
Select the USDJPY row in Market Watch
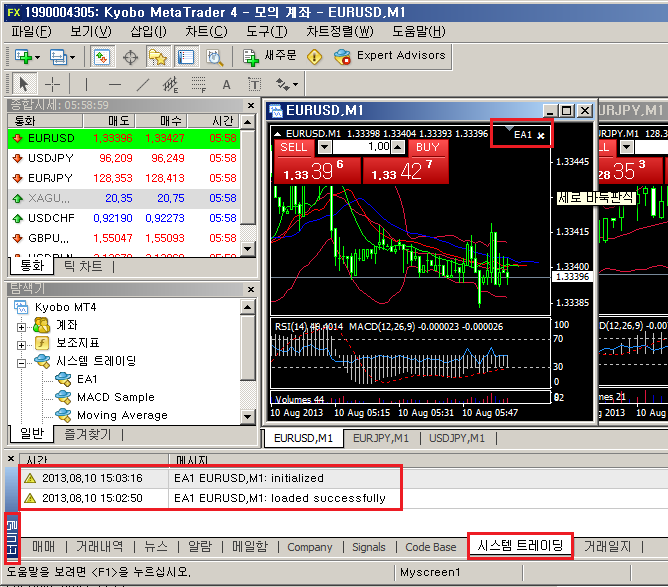tap(124, 158)
